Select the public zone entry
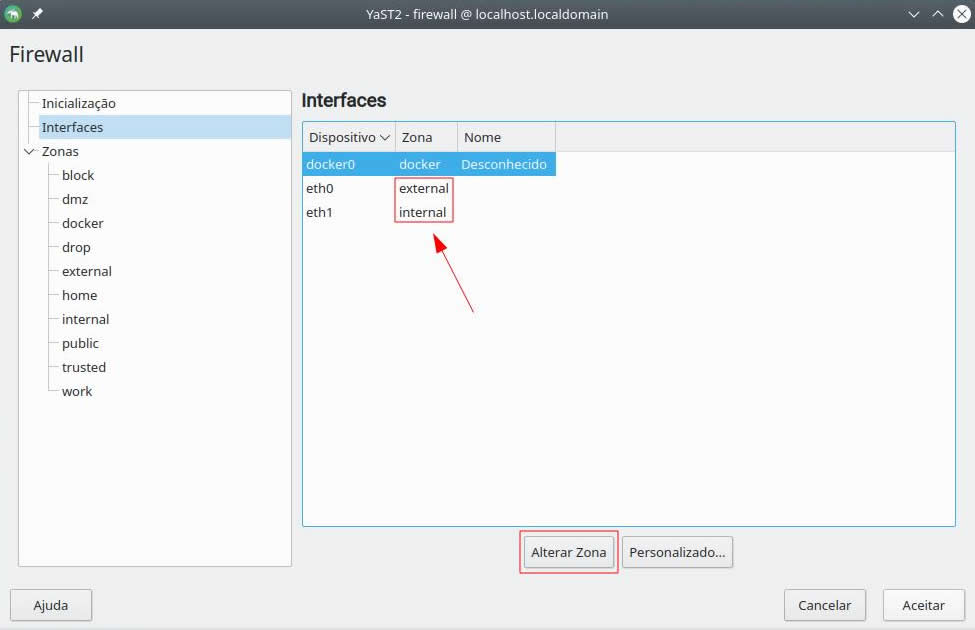The width and height of the screenshot is (975, 630). pos(80,343)
